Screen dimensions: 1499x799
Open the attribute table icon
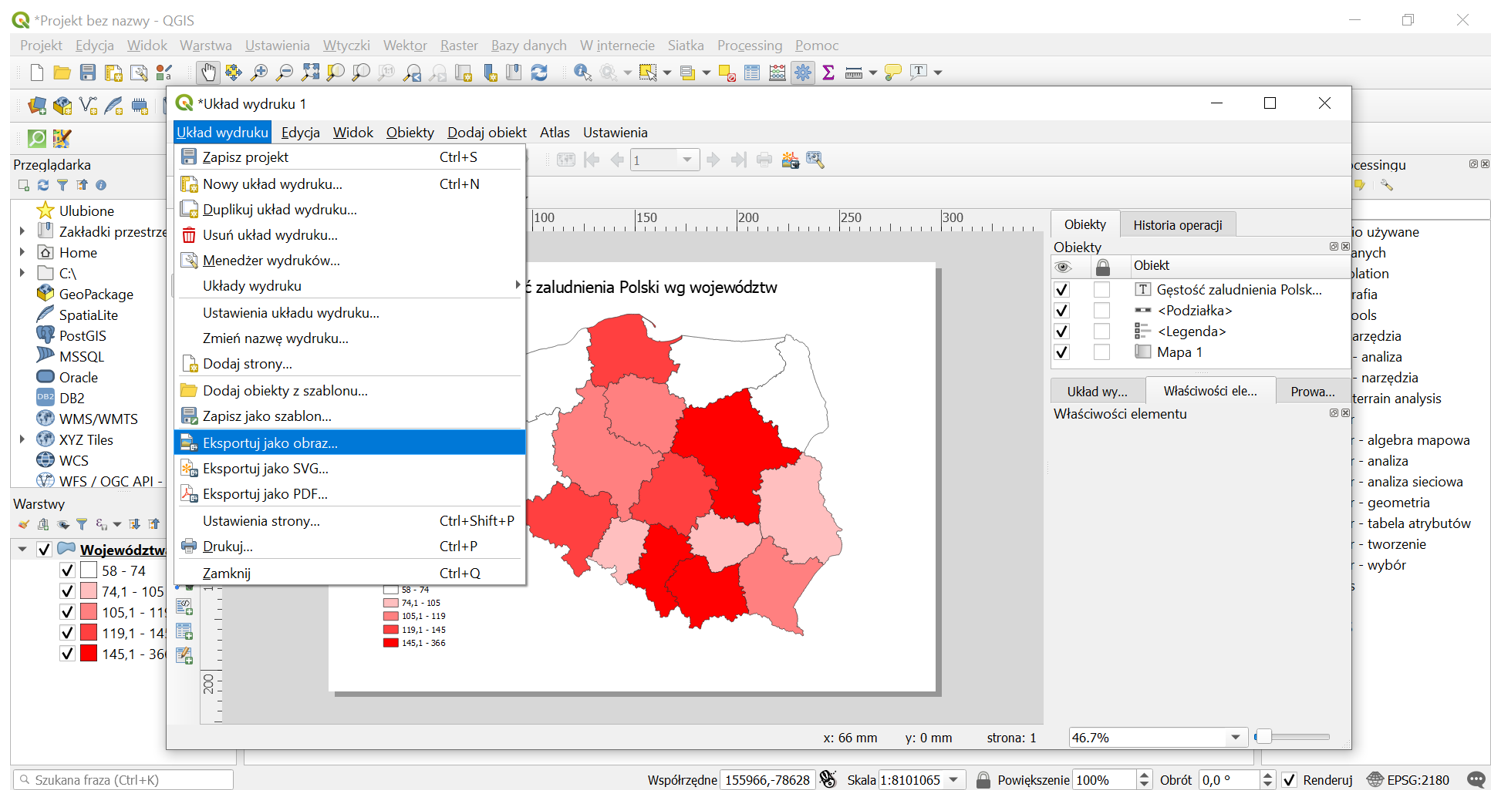click(x=751, y=72)
